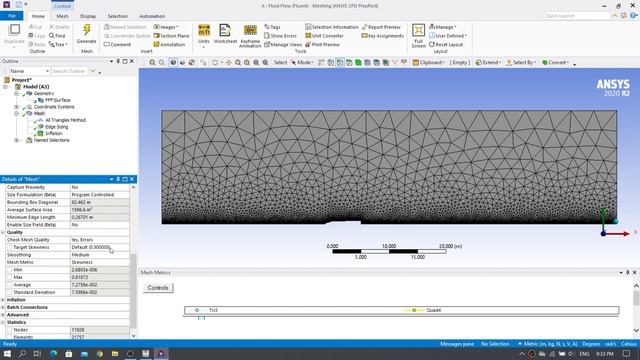Collapse the Quality section
The height and width of the screenshot is (360, 640).
point(3,232)
